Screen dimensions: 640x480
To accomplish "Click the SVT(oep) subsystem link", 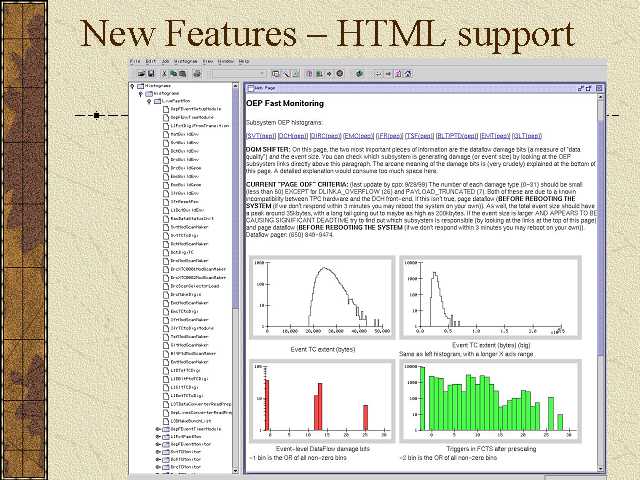I will pos(263,134).
